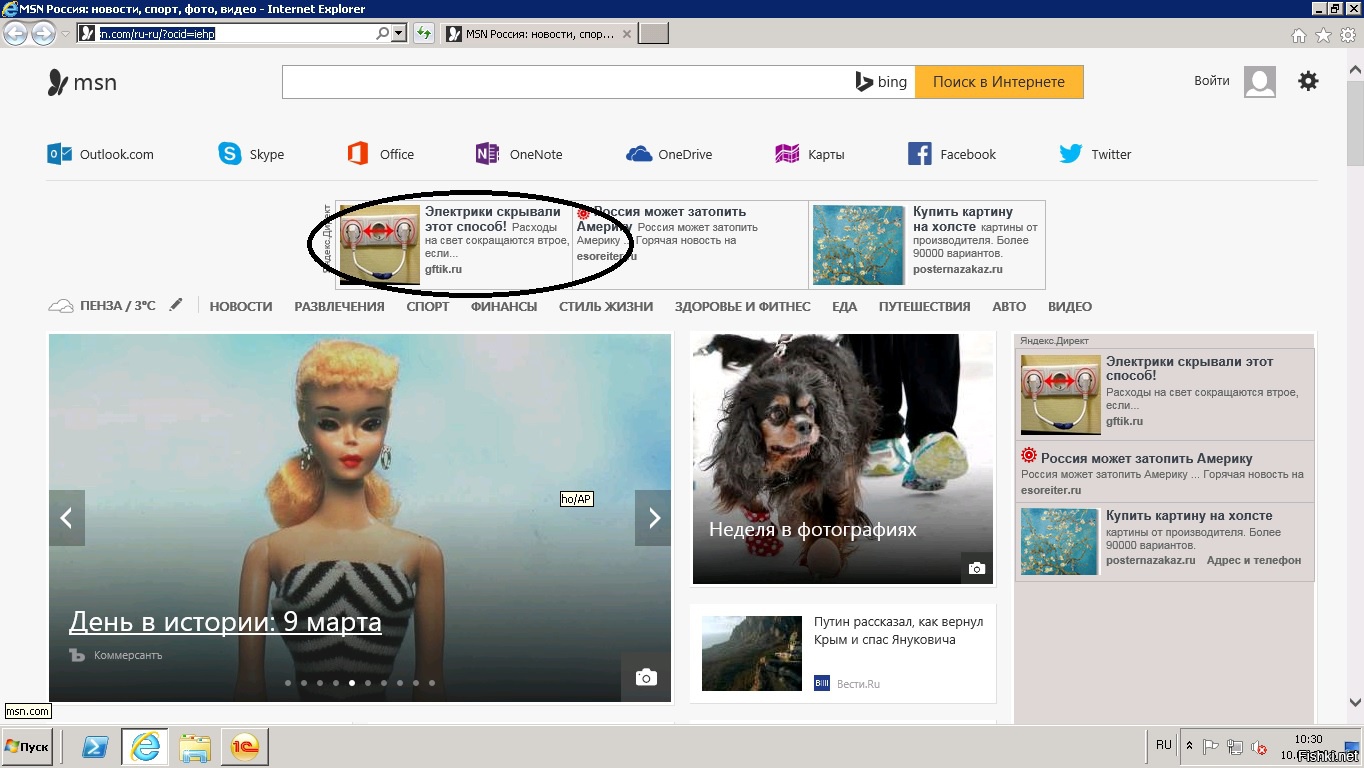Open the Internet Explorer tools gear

1347,35
